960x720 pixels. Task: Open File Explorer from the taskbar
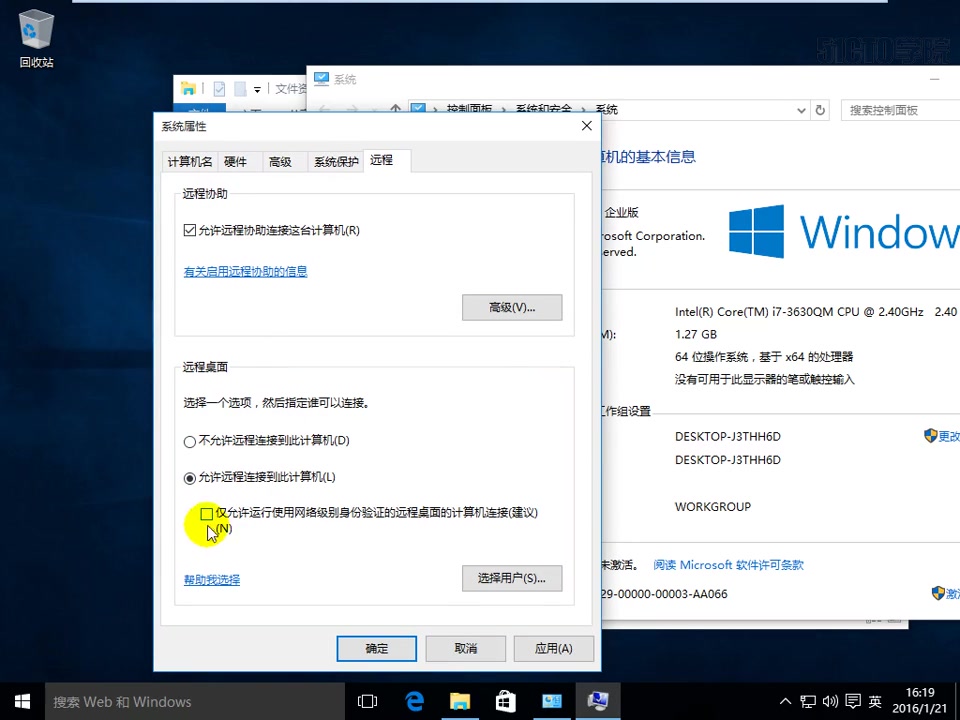460,702
